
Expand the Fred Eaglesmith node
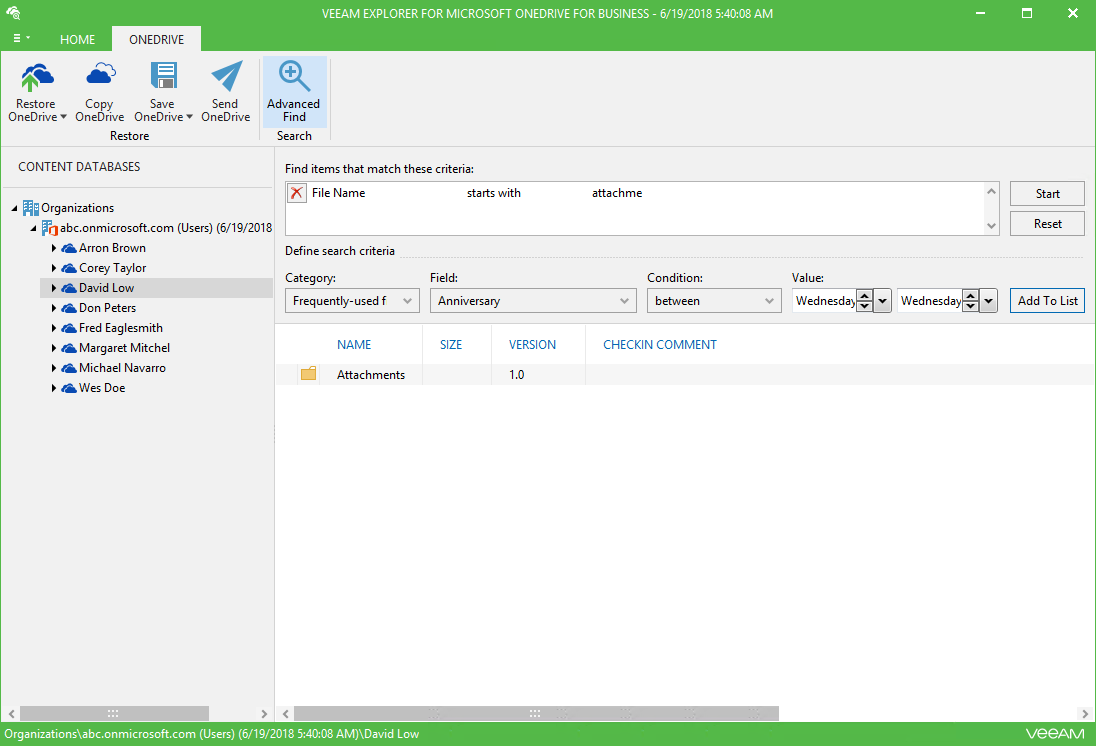click(x=53, y=328)
